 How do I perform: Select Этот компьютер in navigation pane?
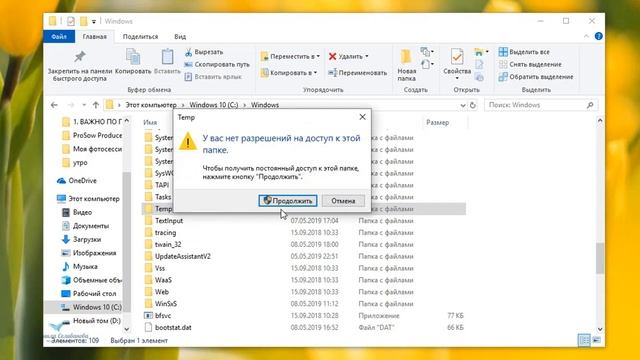[x=88, y=199]
